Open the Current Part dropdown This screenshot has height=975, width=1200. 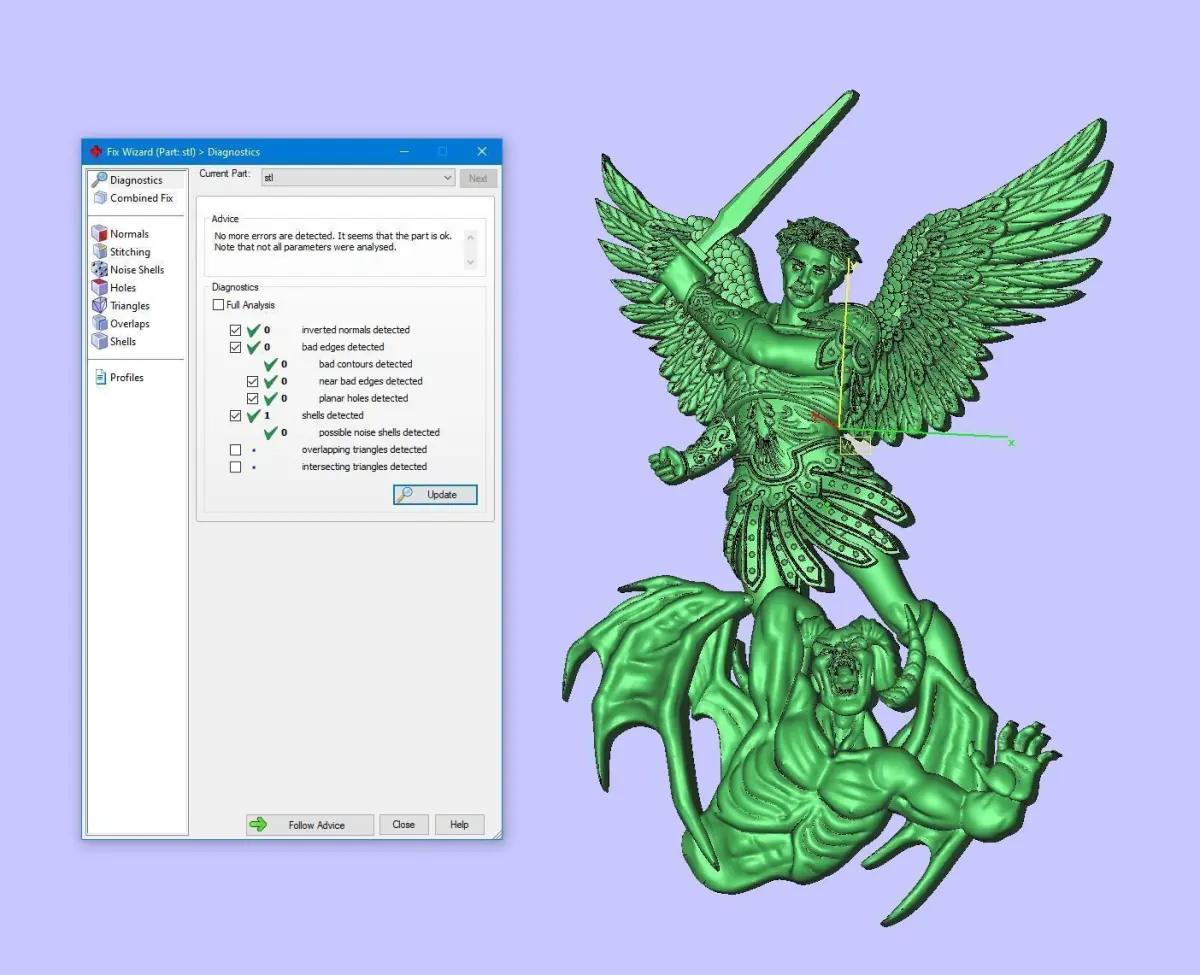click(358, 177)
